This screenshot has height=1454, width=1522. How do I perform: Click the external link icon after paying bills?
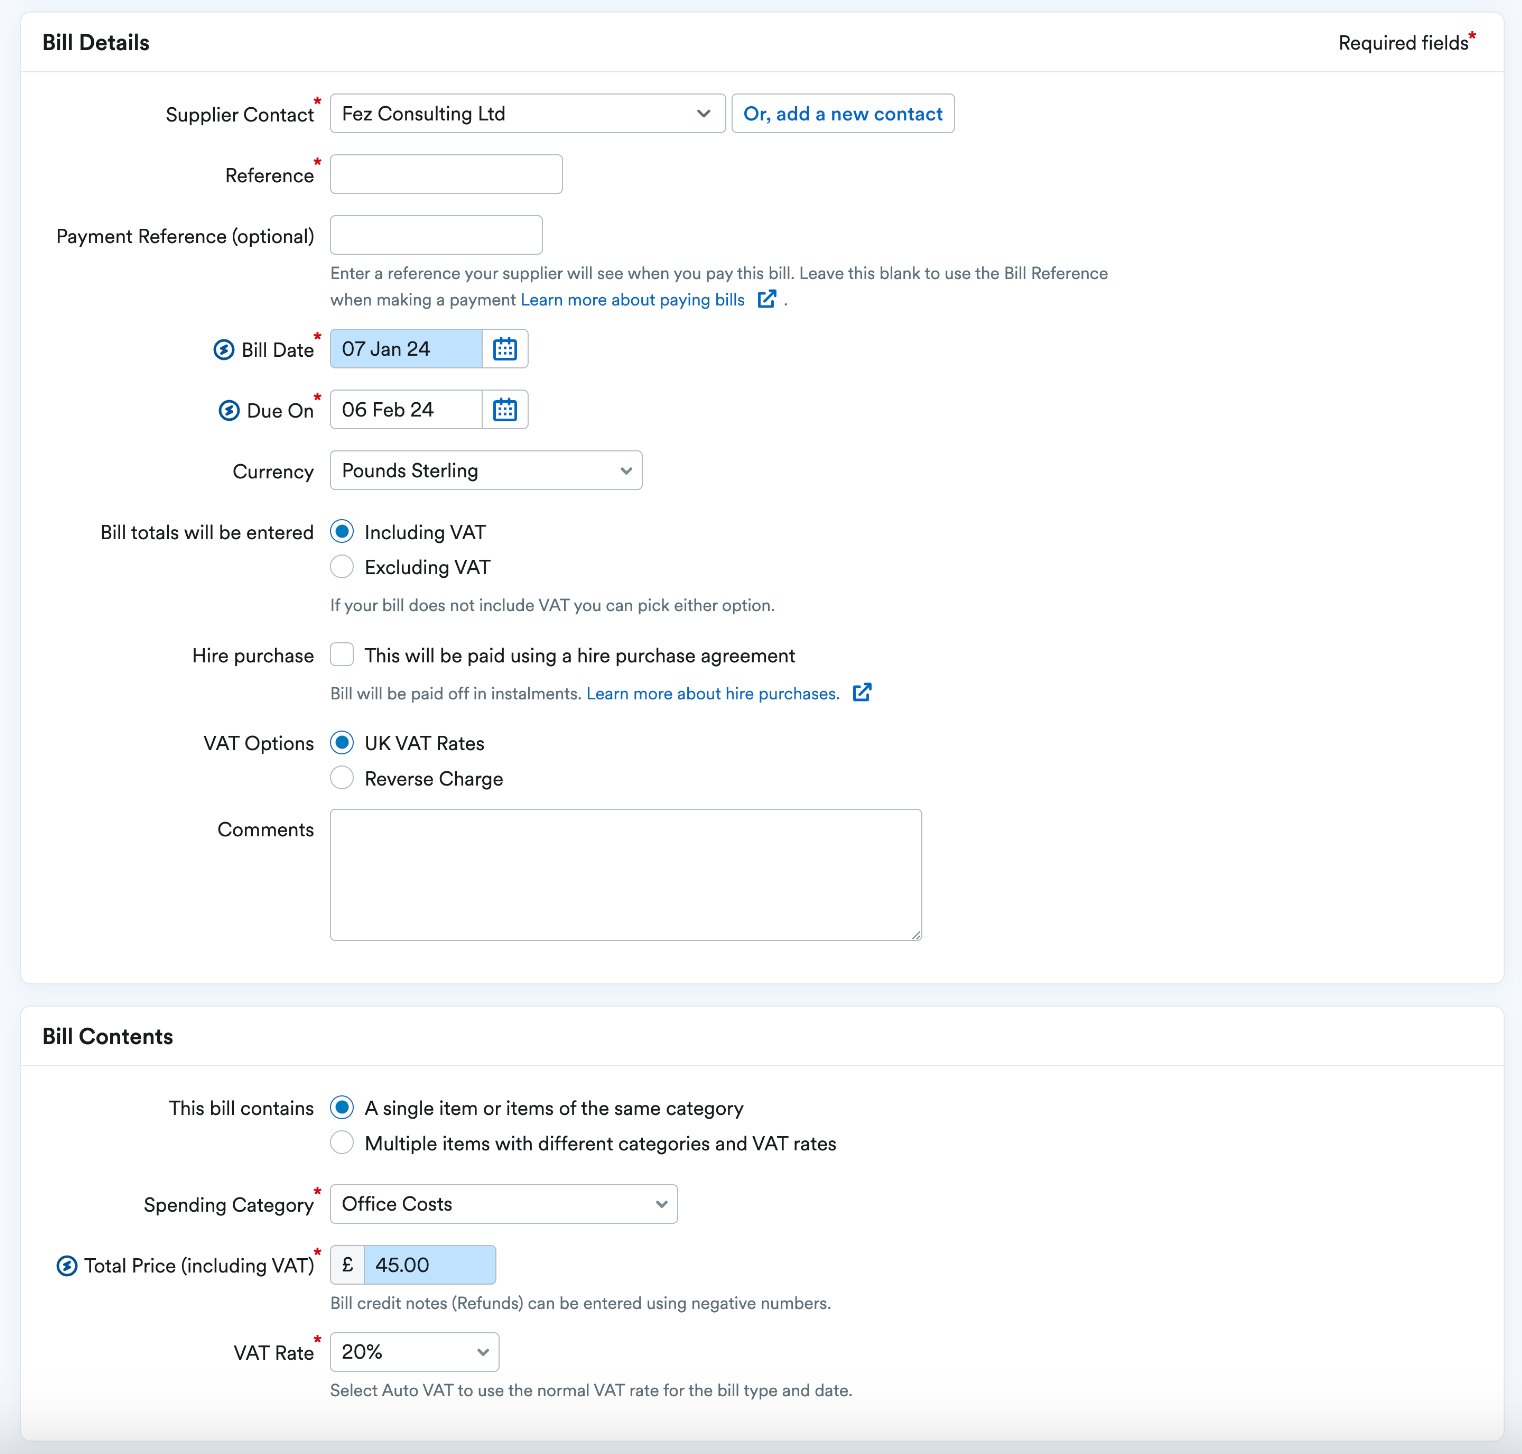coord(766,298)
